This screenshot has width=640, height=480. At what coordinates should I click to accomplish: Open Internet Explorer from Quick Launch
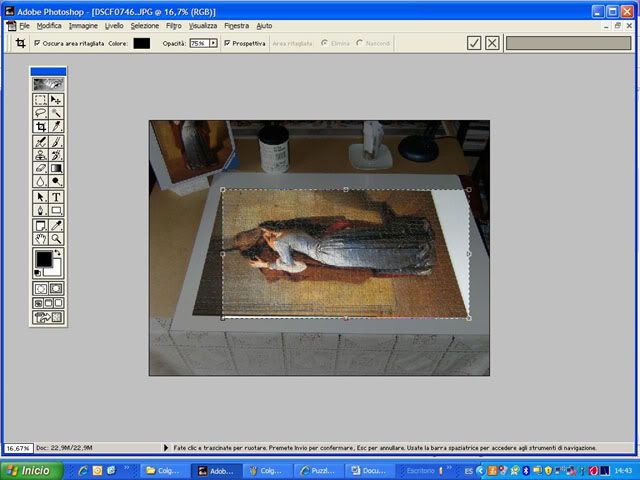(84, 471)
